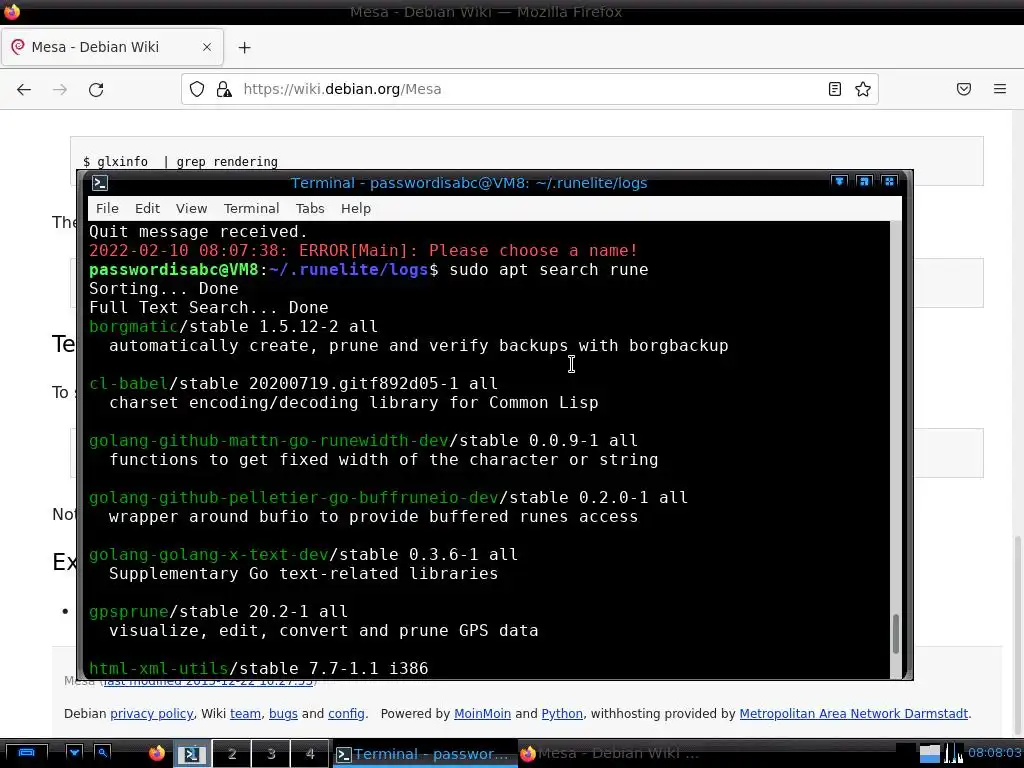Click the 'glxinfo | grep rendering' code
This screenshot has width=1024, height=768.
click(187, 162)
